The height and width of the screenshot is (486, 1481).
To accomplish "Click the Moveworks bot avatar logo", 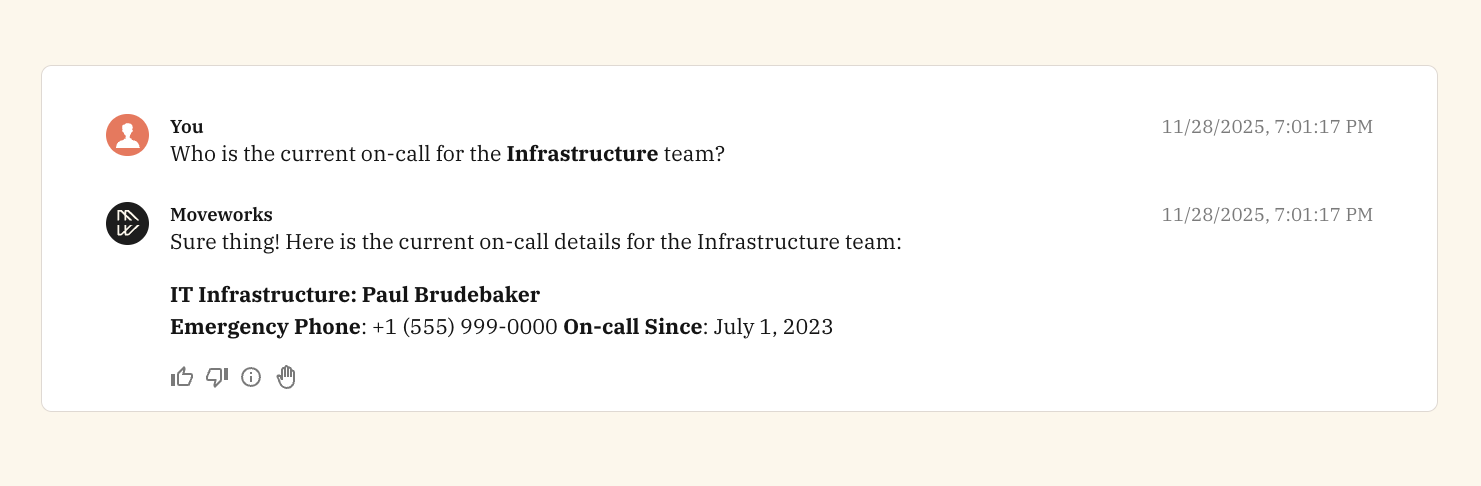I will 128,223.
